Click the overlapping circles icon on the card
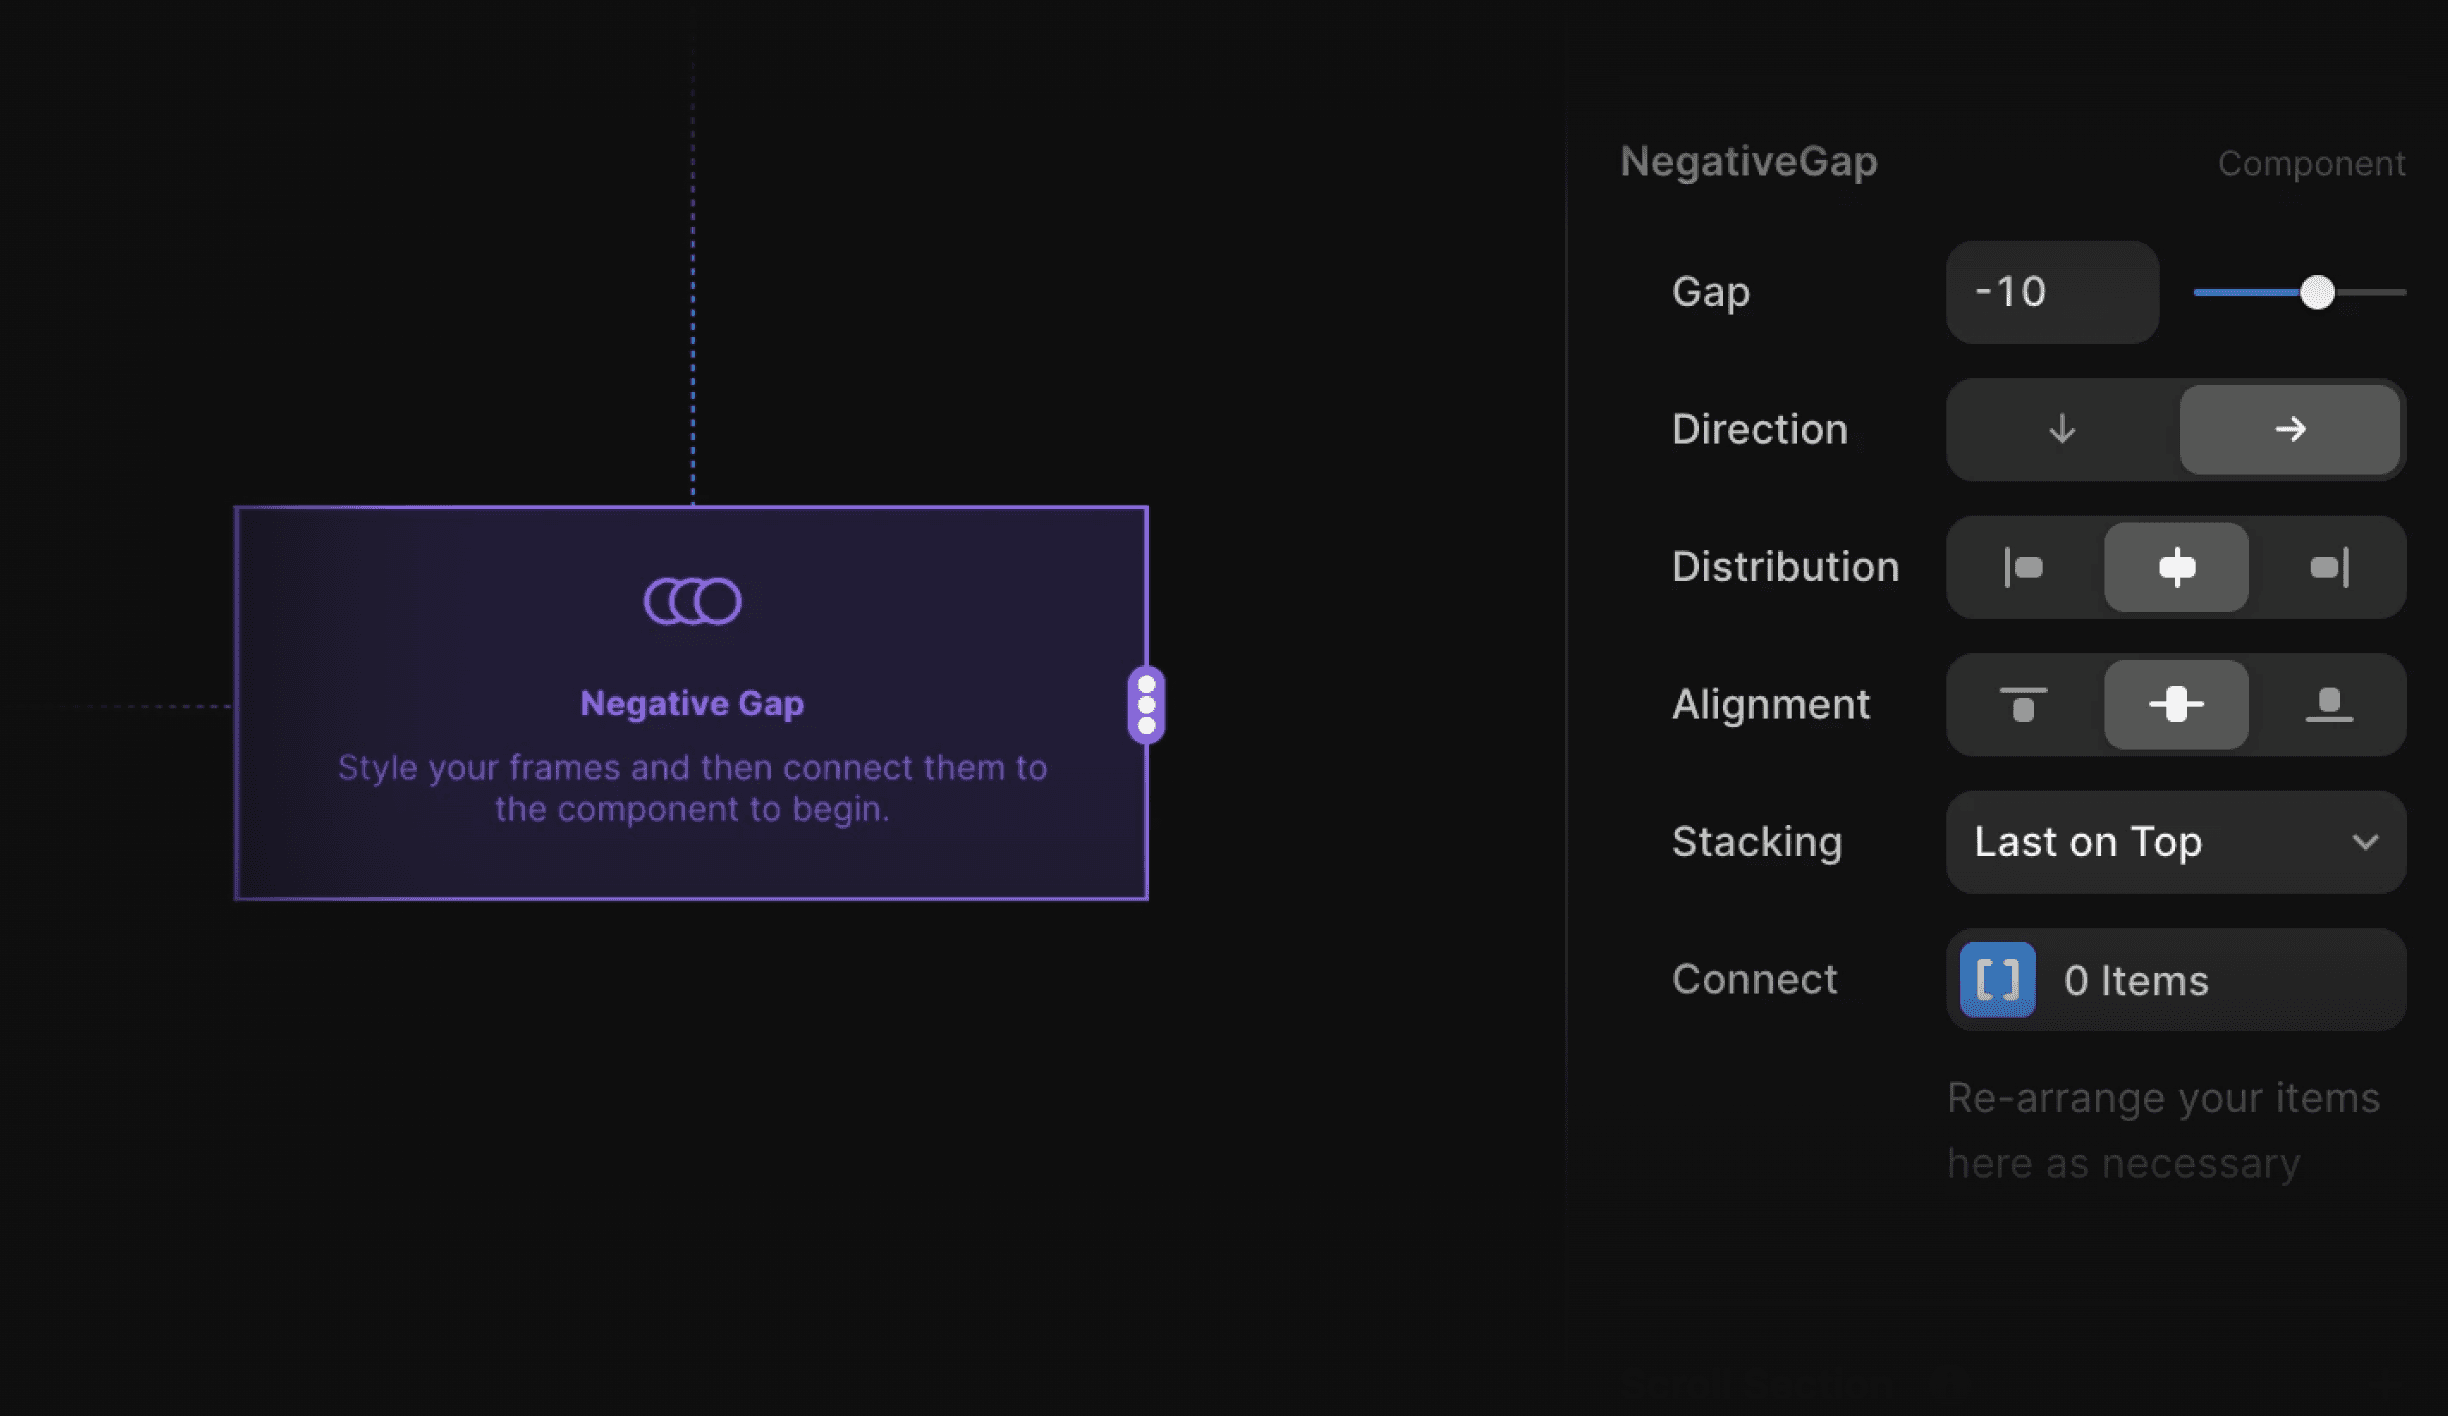This screenshot has height=1416, width=2448. (693, 600)
